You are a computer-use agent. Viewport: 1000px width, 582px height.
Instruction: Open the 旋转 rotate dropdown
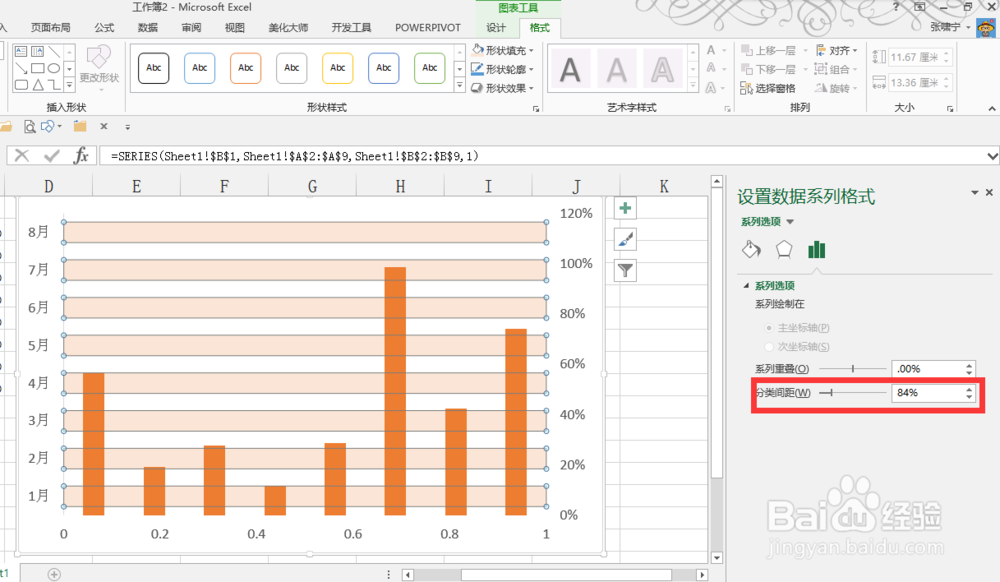[x=837, y=88]
